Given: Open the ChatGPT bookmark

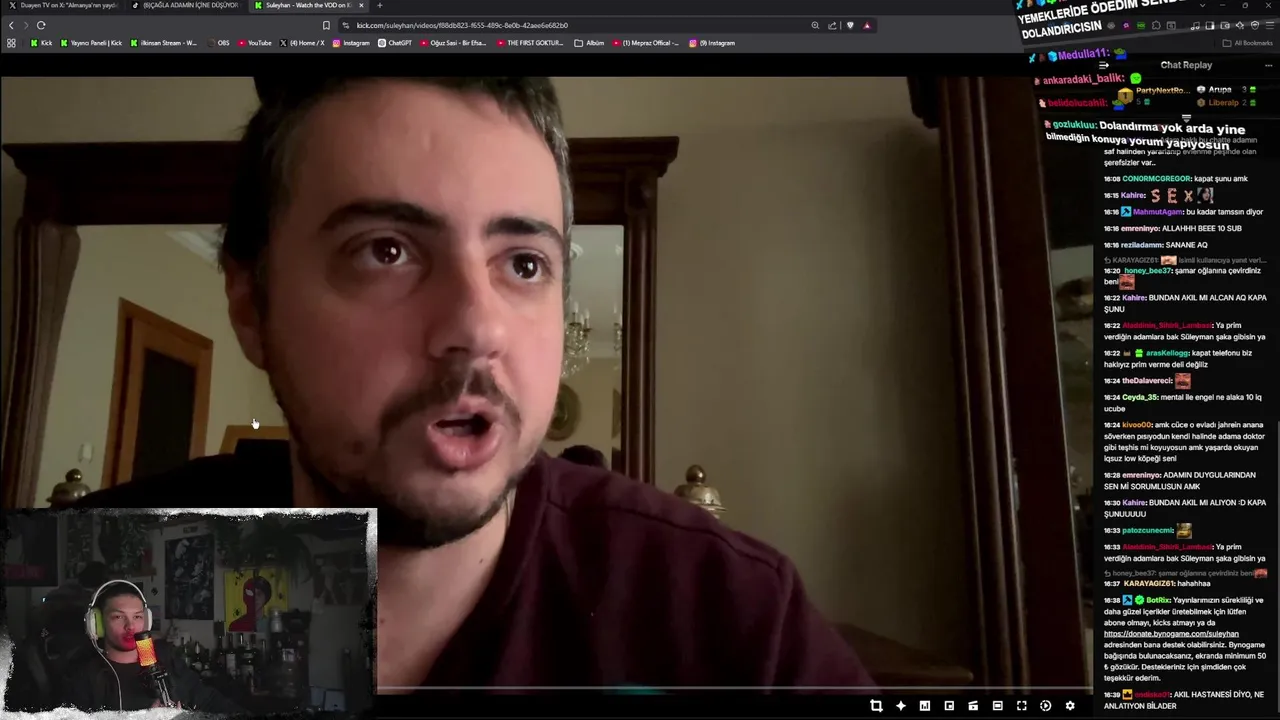Looking at the screenshot, I should click(x=395, y=43).
